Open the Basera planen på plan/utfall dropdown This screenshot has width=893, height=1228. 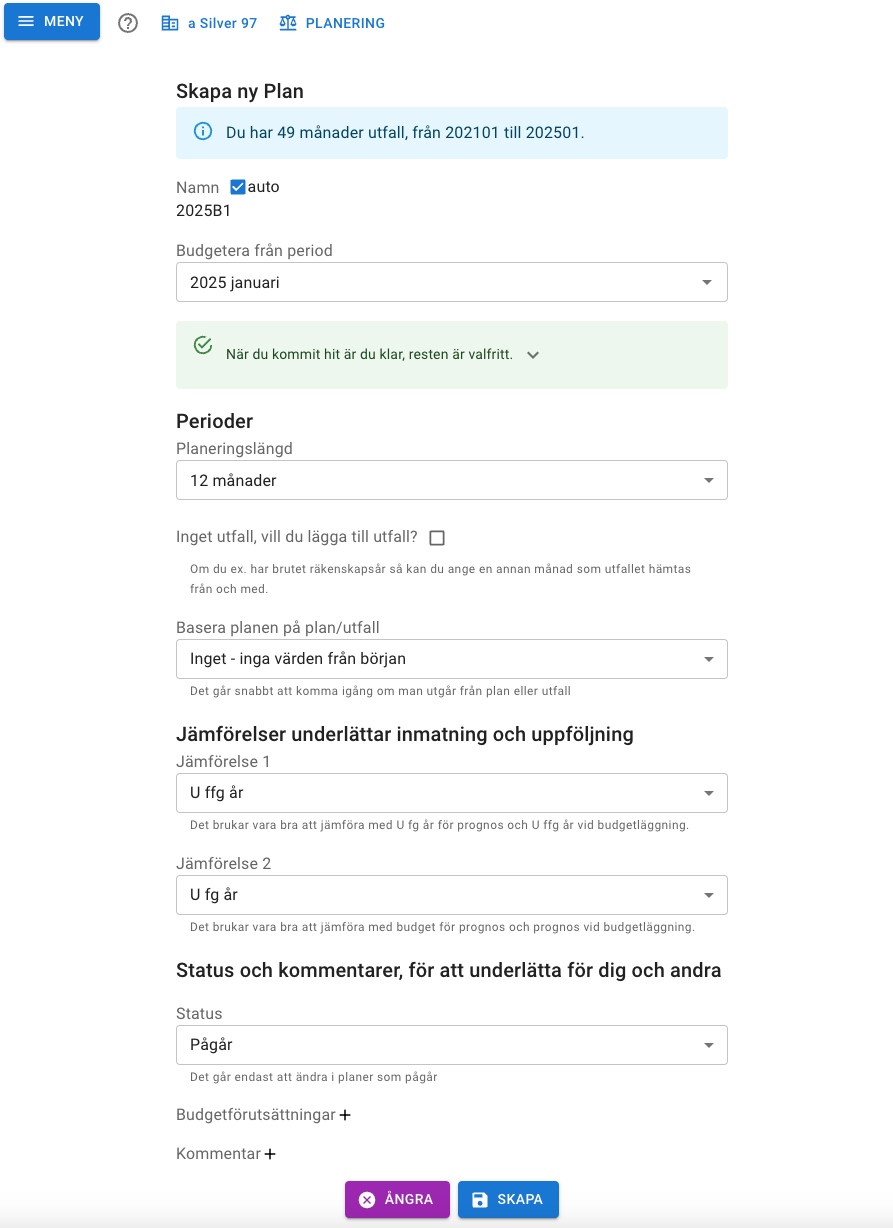(x=452, y=659)
